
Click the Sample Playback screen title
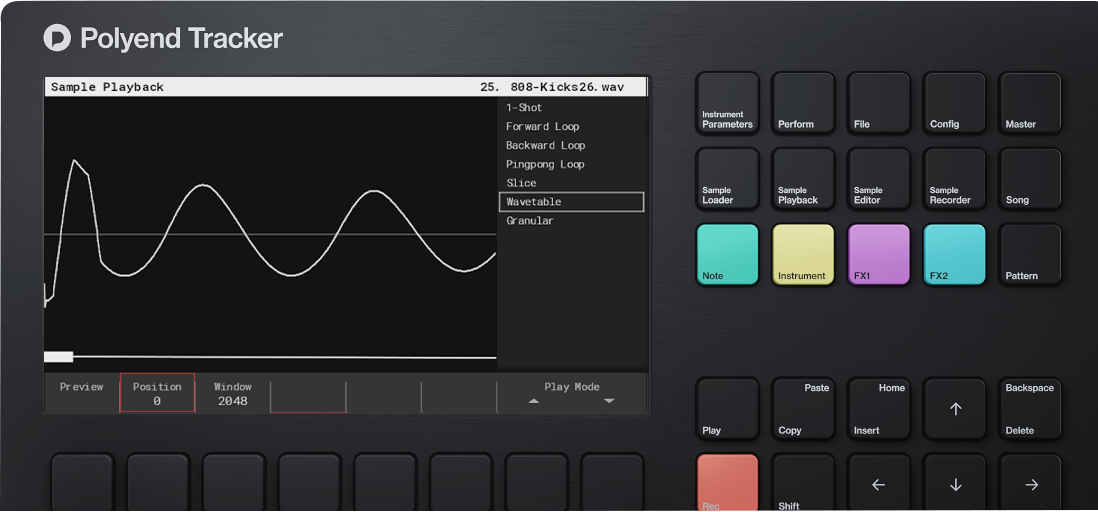107,88
